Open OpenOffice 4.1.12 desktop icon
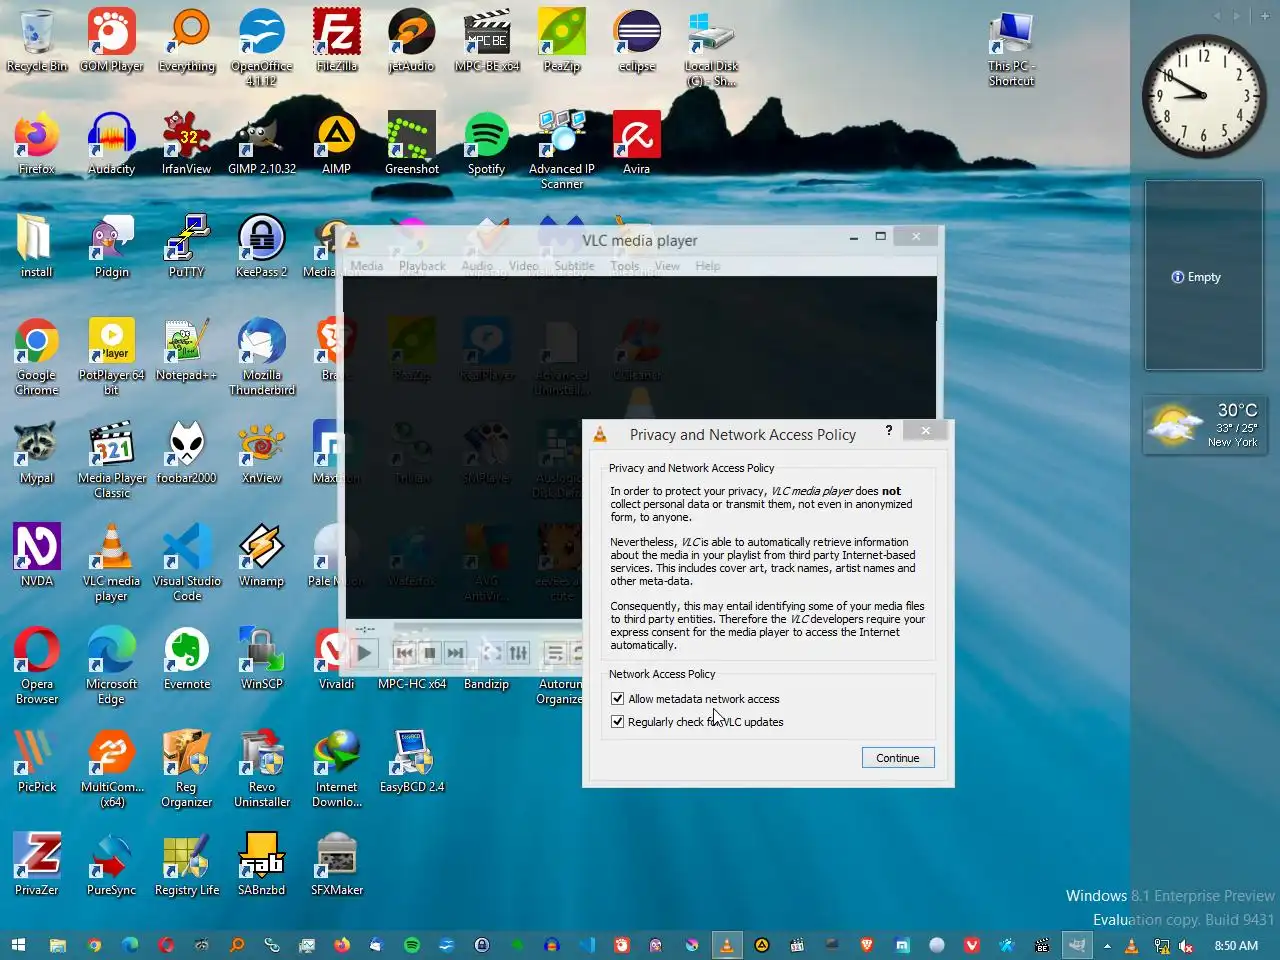The image size is (1280, 960). [x=262, y=48]
